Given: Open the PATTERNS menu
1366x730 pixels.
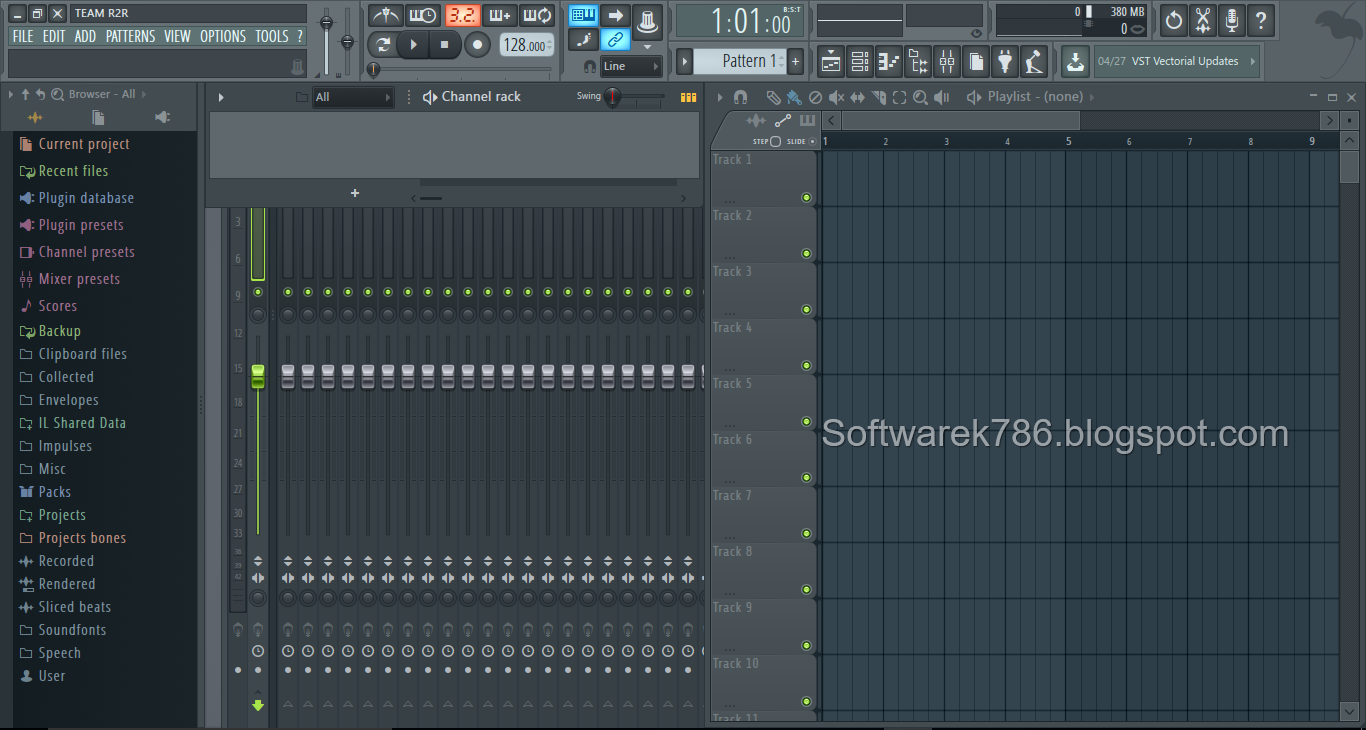Looking at the screenshot, I should click(131, 36).
